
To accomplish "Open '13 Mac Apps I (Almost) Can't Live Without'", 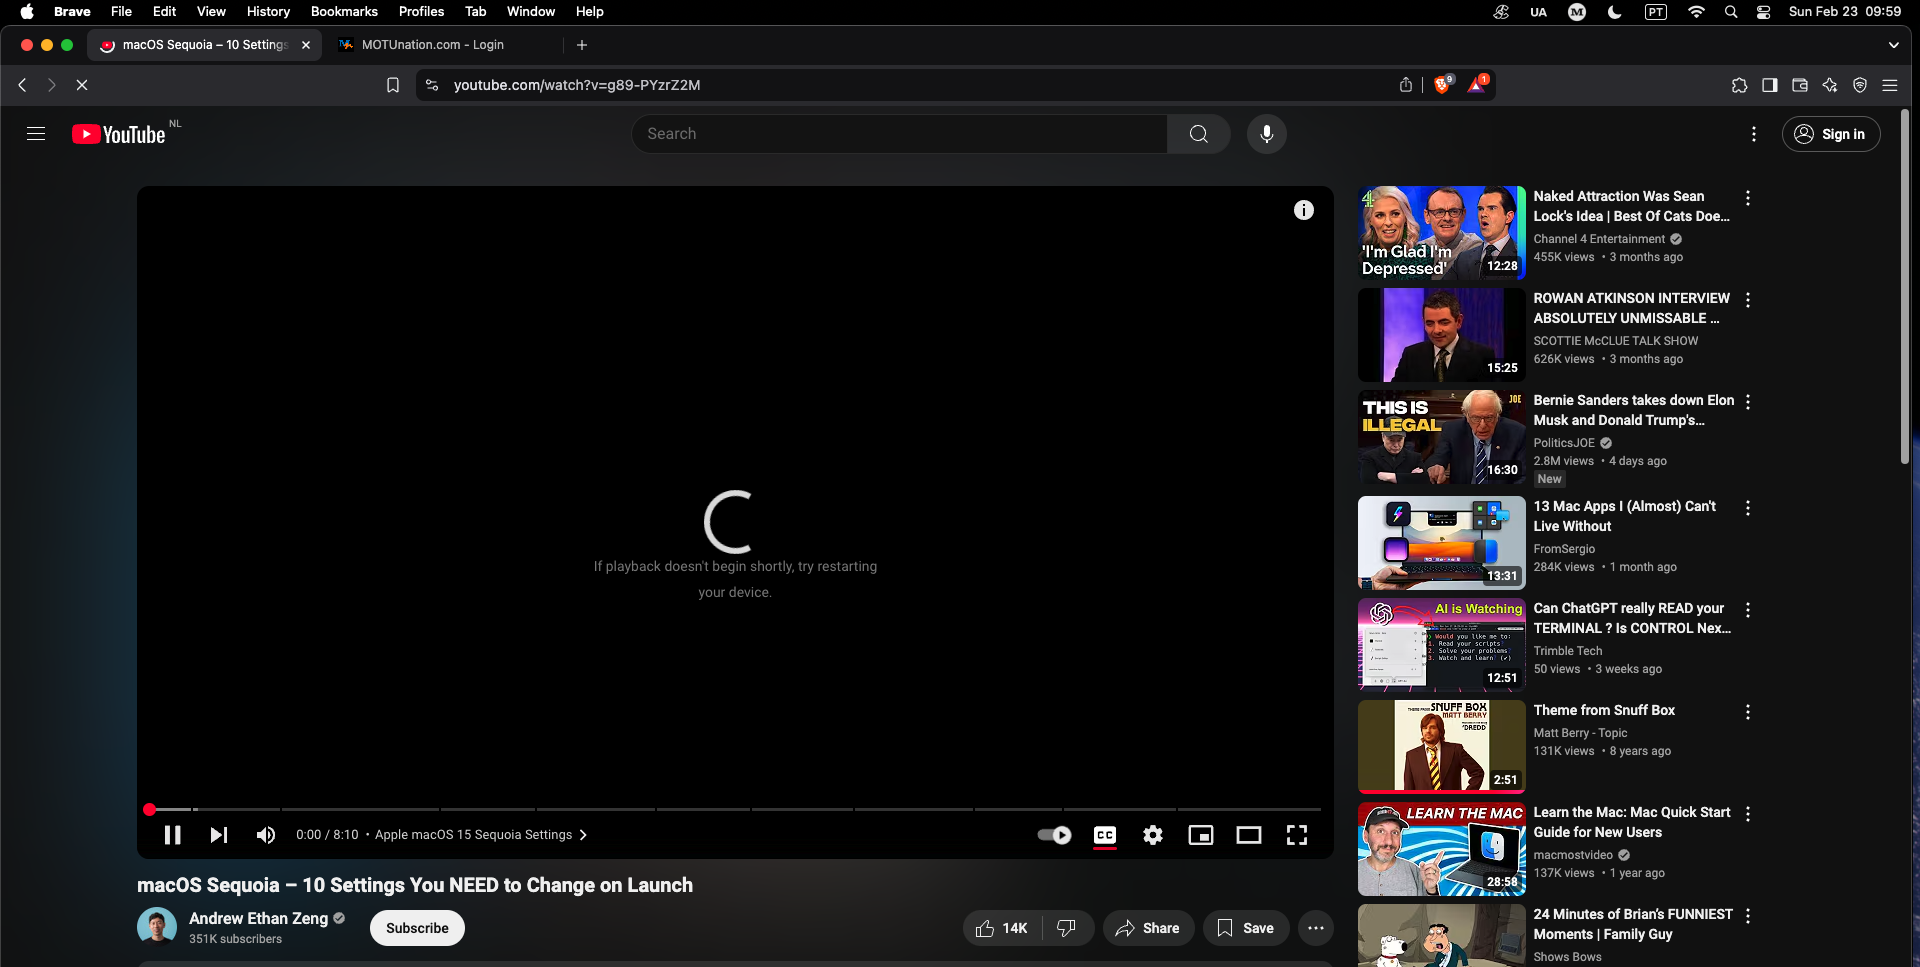I will click(1624, 516).
